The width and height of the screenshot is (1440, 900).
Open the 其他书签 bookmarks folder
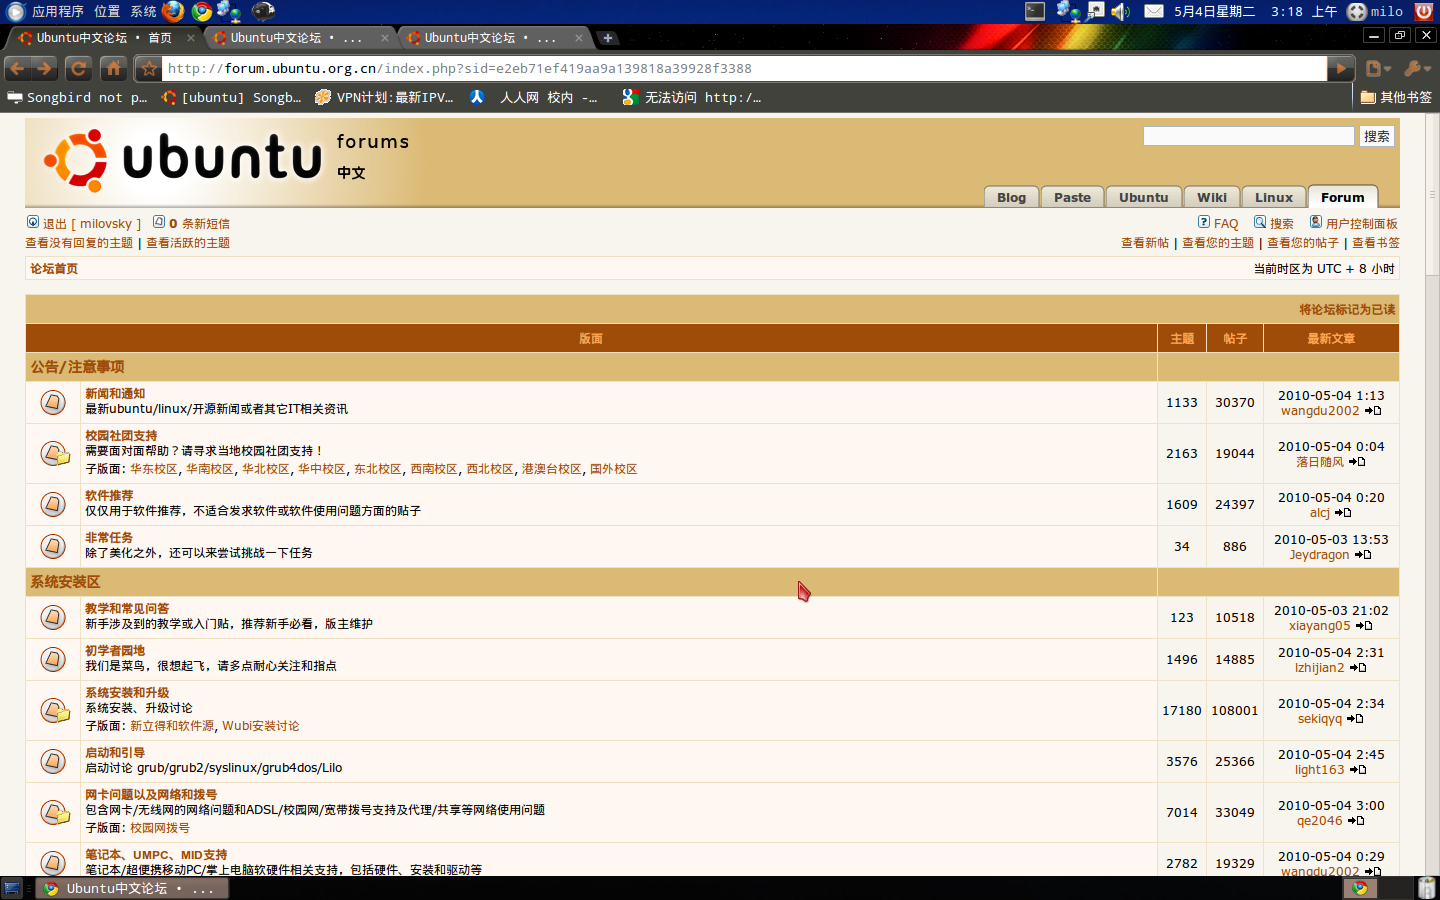(x=1396, y=97)
